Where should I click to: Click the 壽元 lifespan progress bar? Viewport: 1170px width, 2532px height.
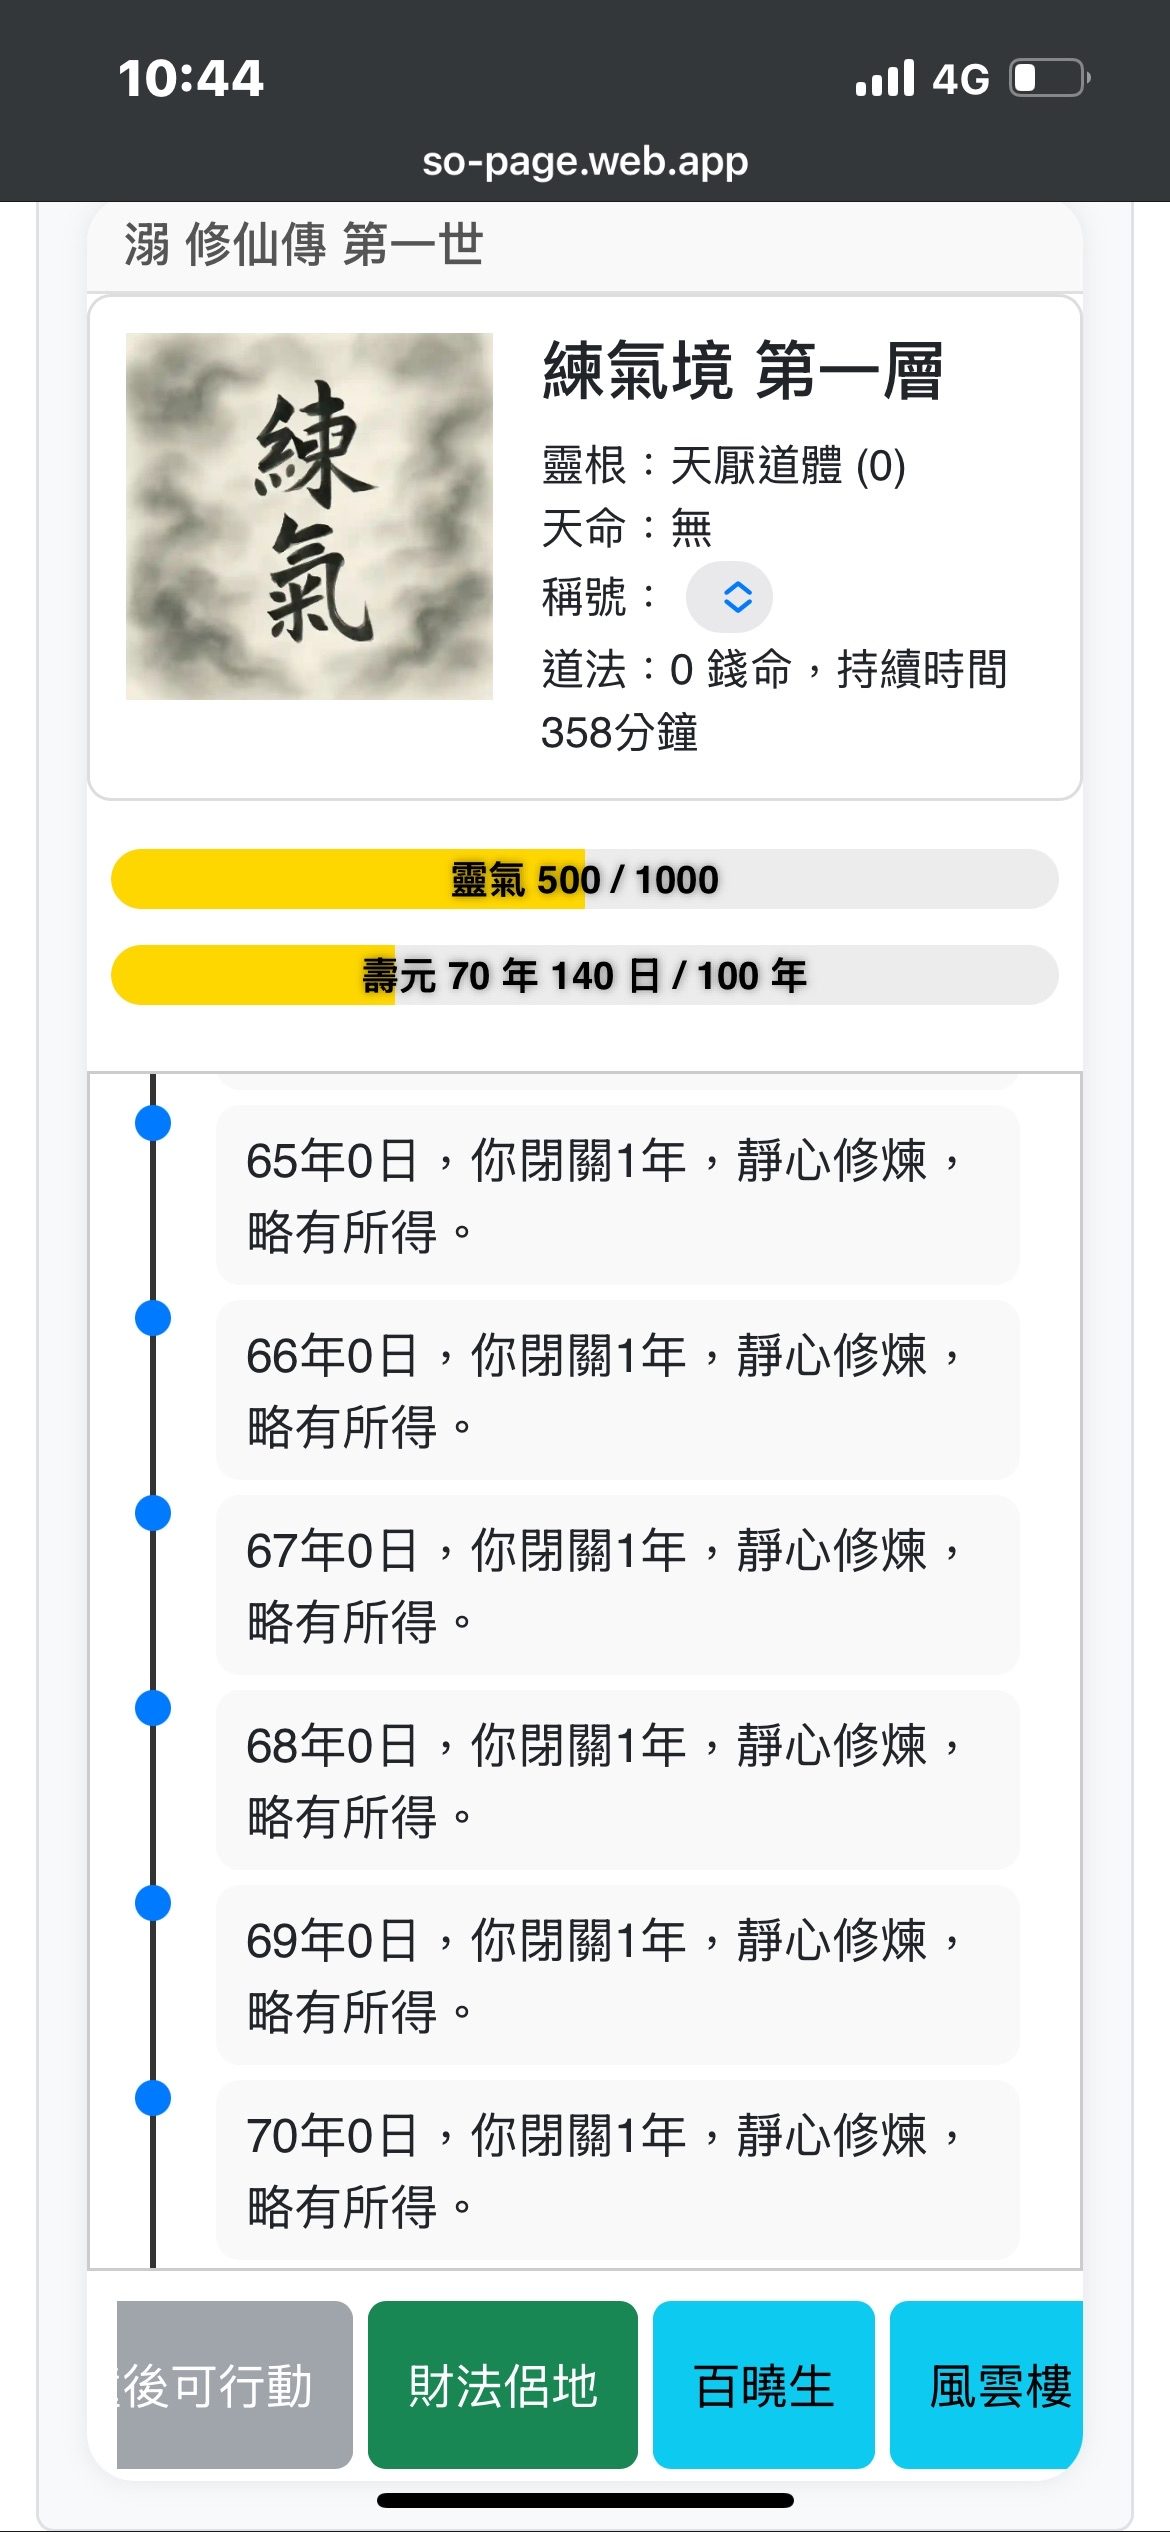584,975
